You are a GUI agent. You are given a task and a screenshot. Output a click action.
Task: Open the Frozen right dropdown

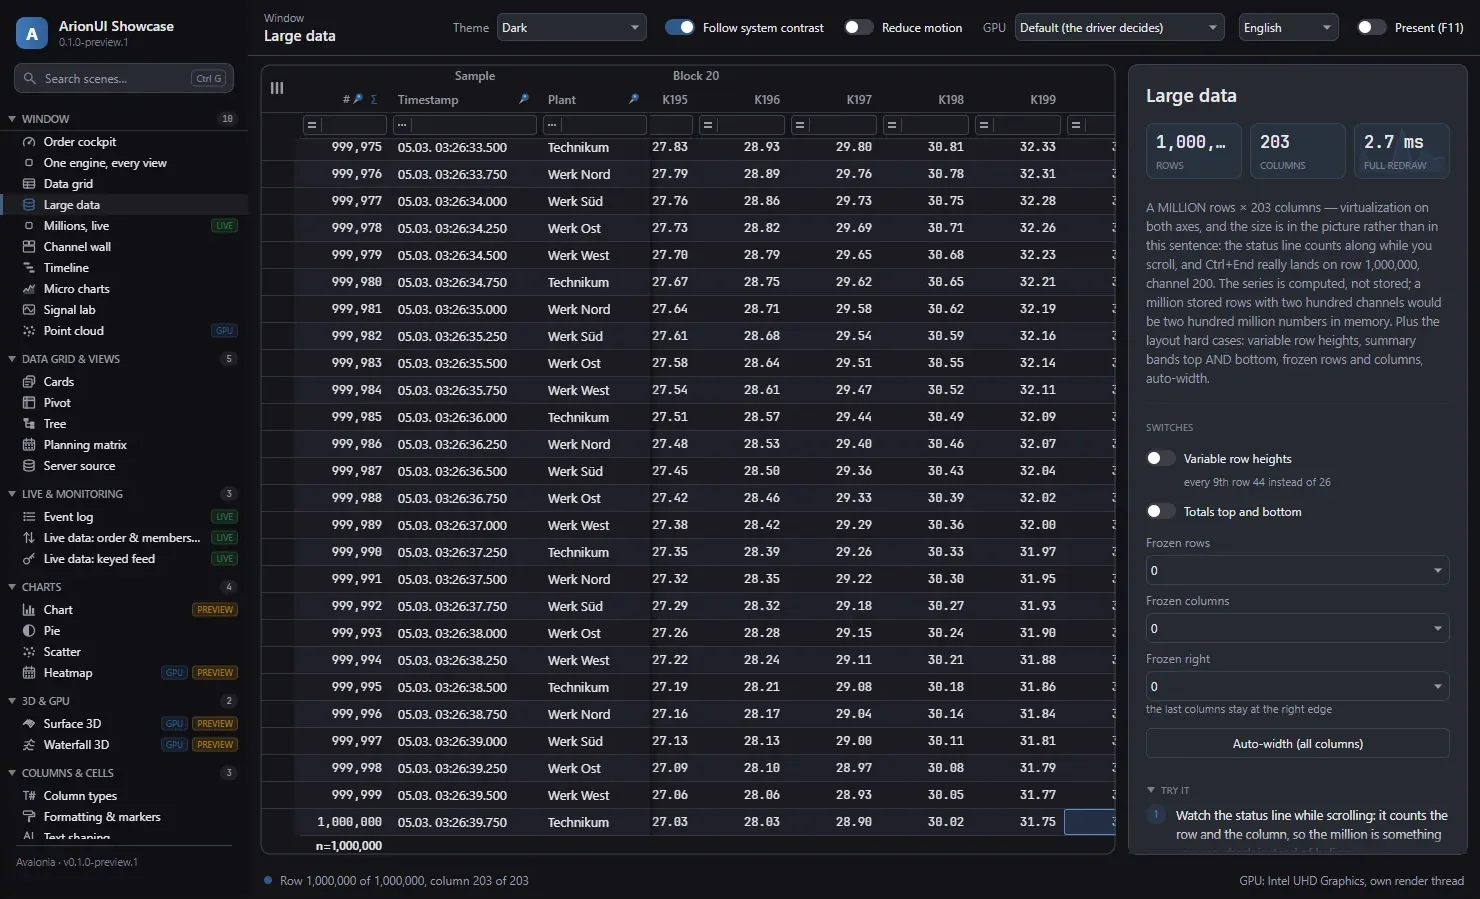point(1297,686)
